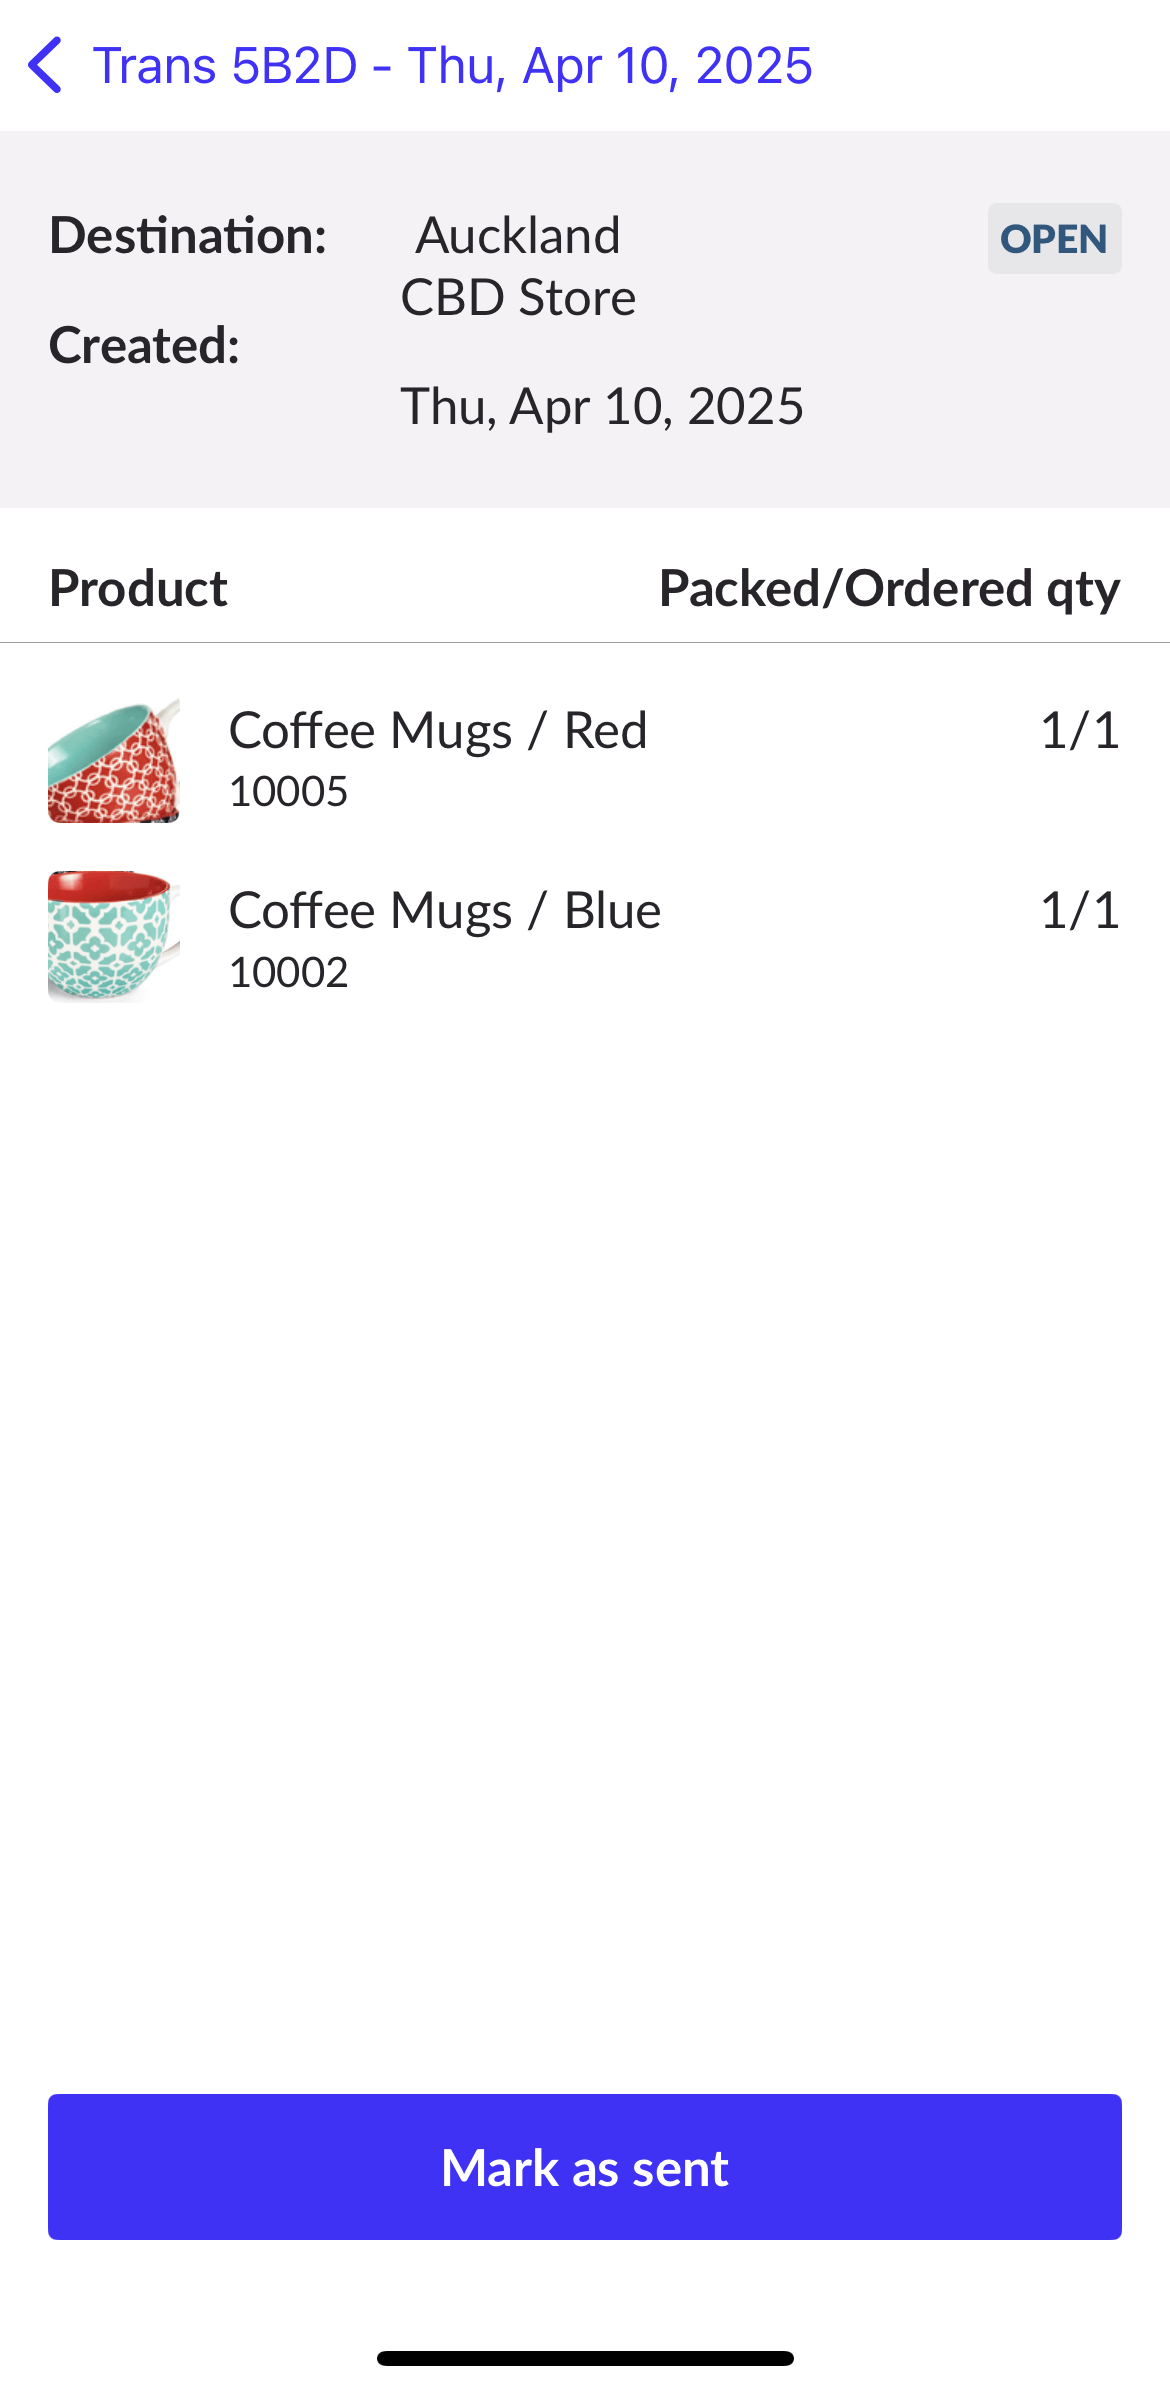
Task: Tap the created date Thu, Apr 10, 2025
Action: click(602, 407)
